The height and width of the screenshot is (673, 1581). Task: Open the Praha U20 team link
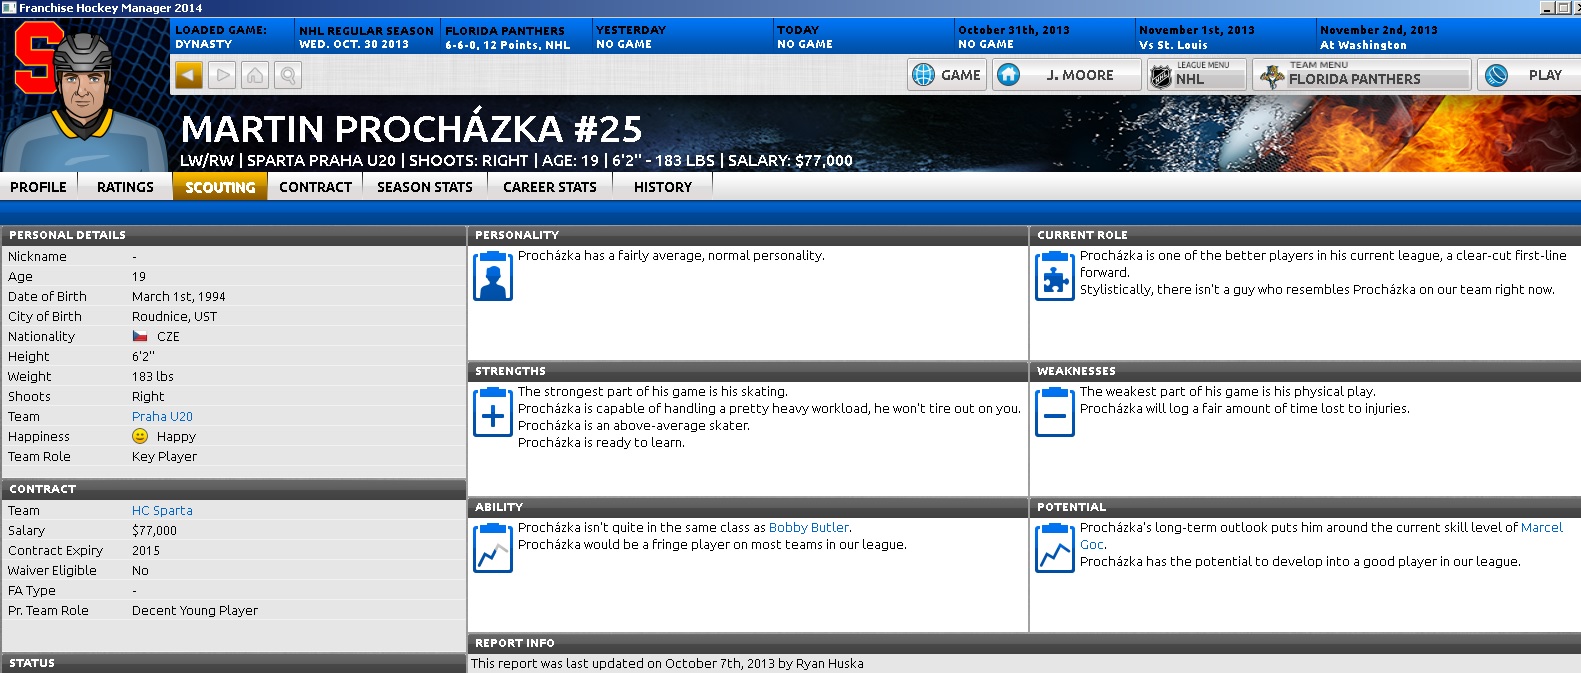point(162,417)
